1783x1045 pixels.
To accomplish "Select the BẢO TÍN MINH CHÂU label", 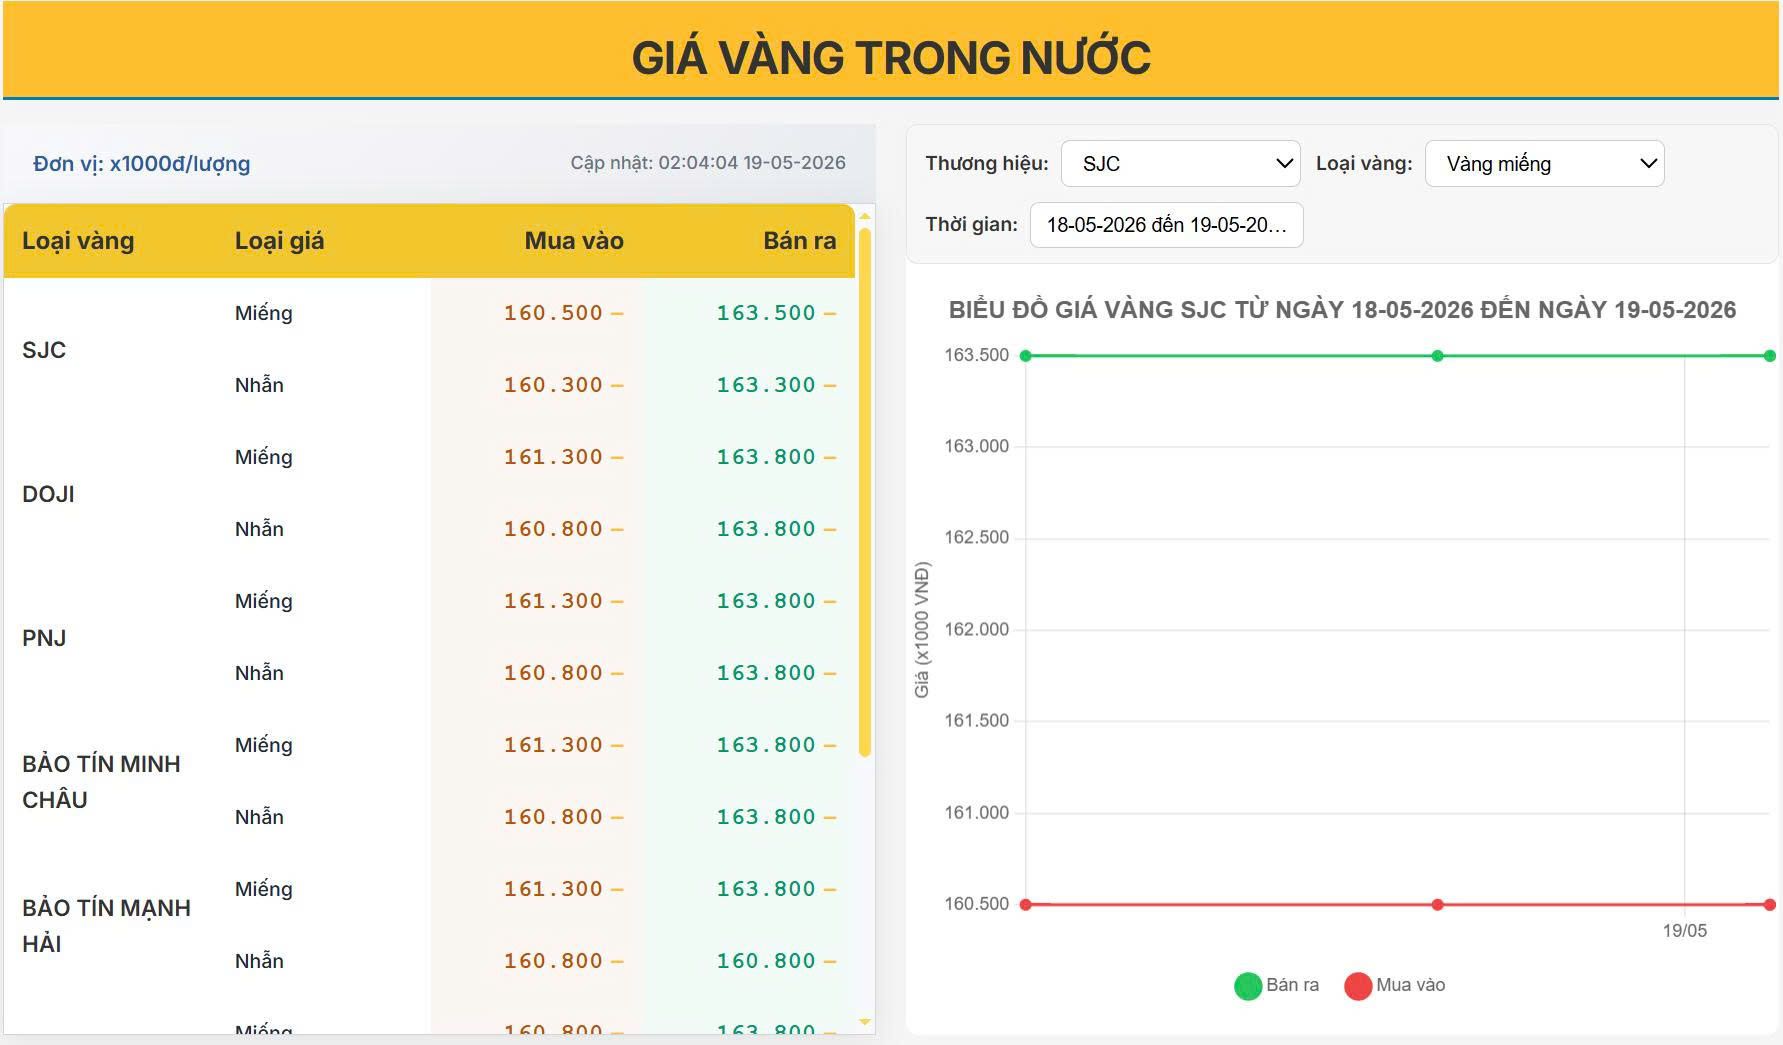I will point(101,782).
